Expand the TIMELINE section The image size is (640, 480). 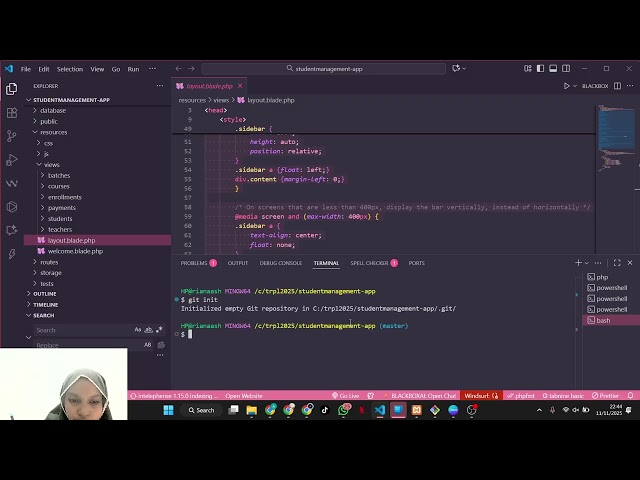point(45,305)
